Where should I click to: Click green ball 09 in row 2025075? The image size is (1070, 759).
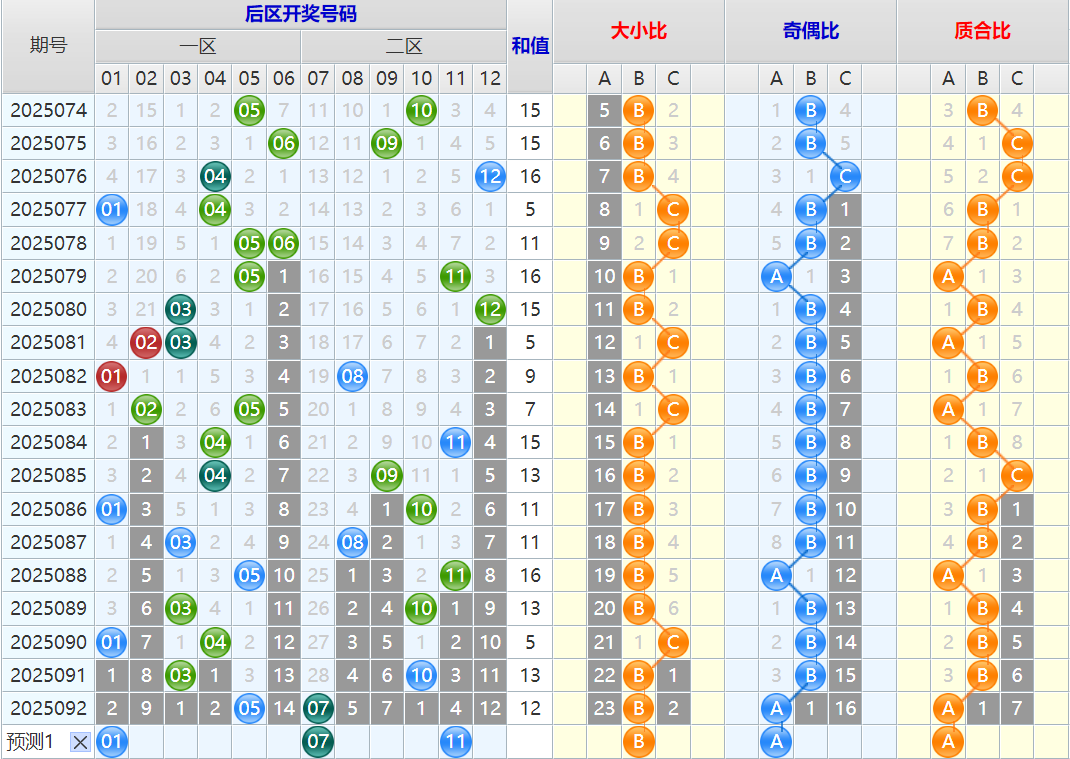point(387,143)
